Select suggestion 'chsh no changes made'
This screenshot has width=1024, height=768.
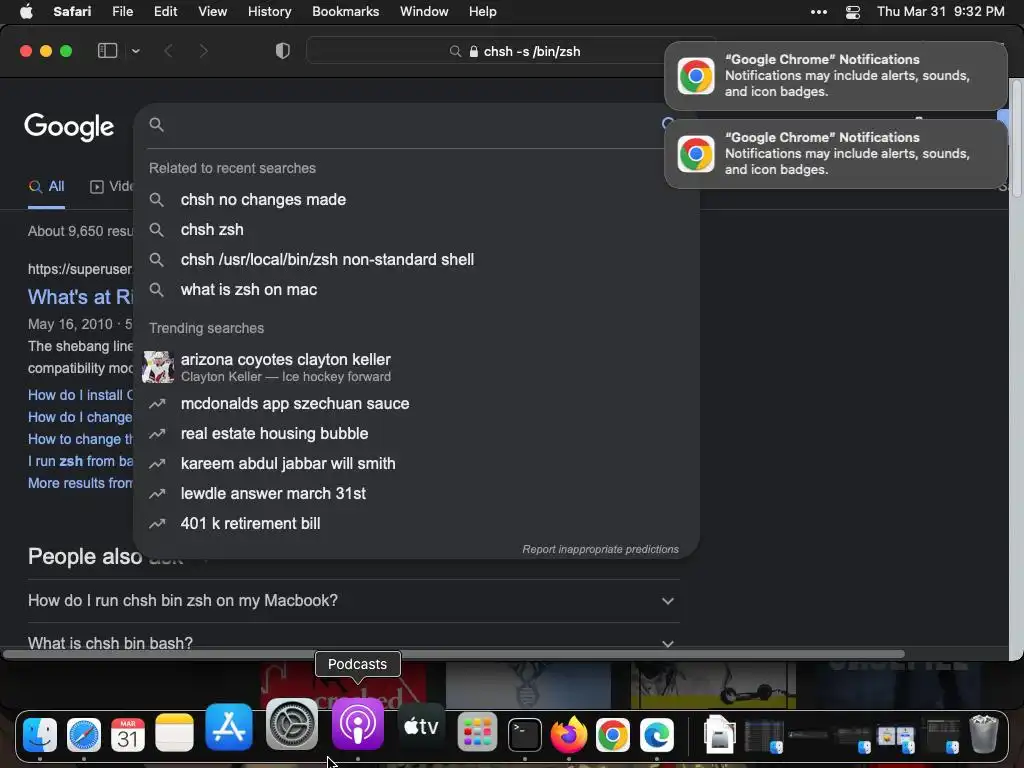coord(415,200)
